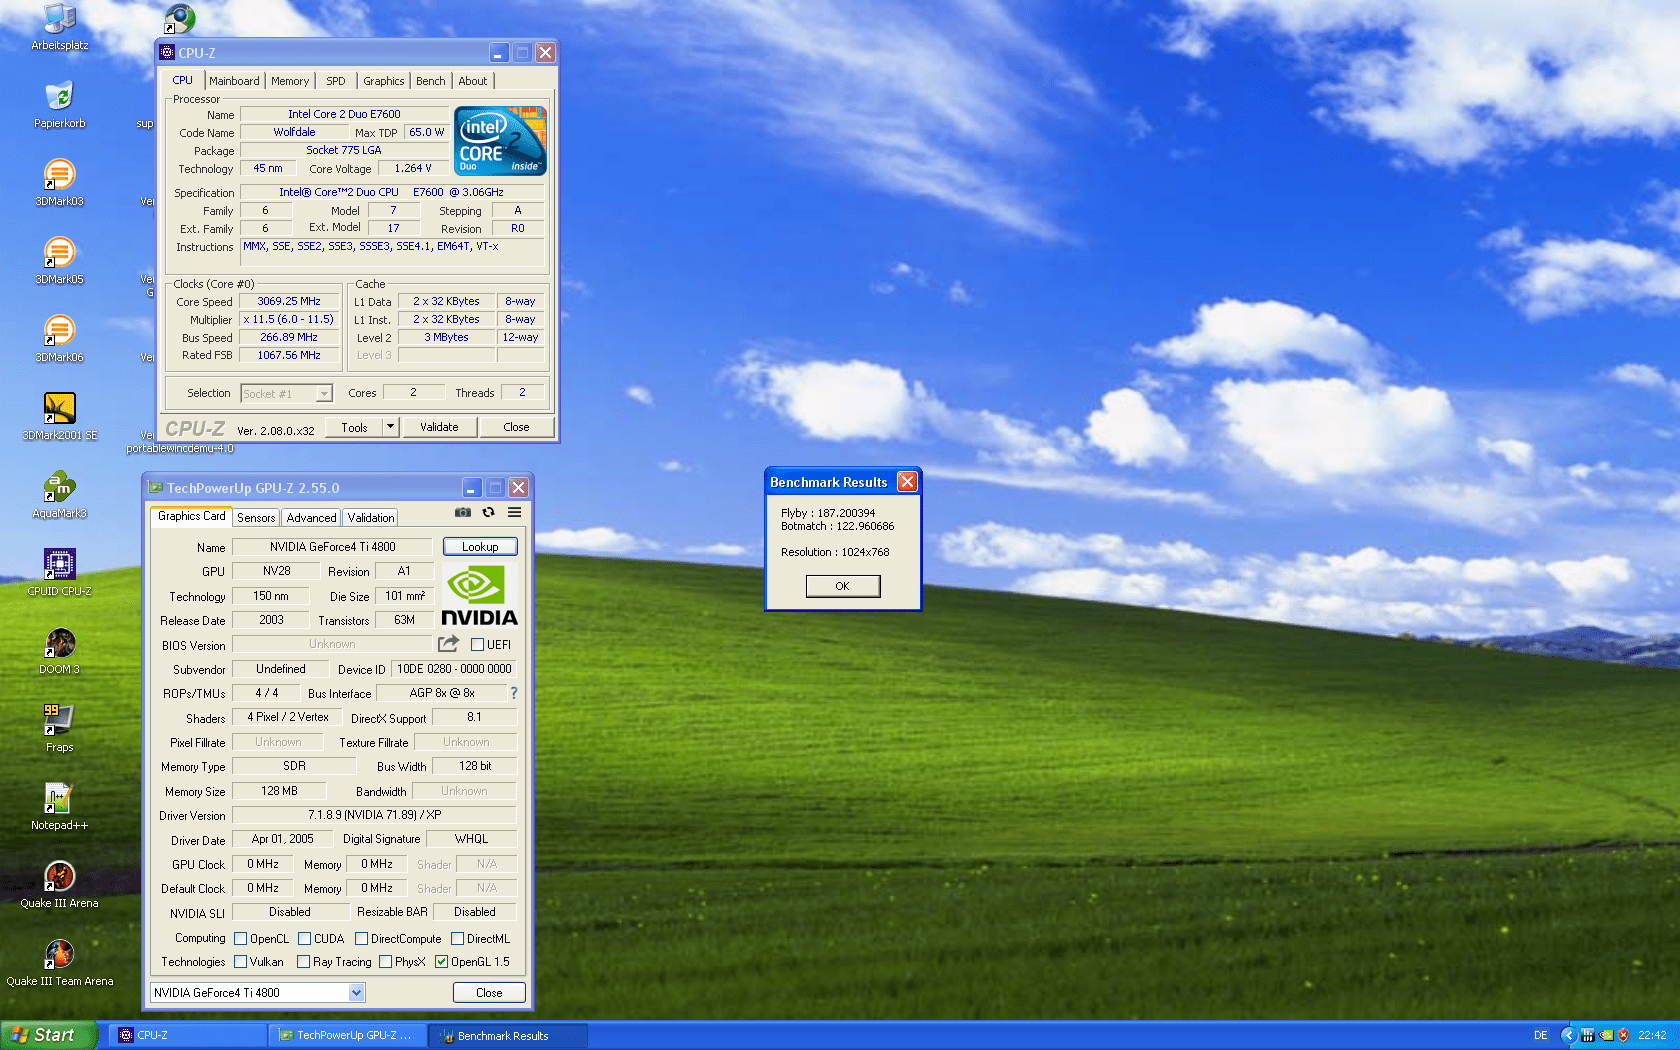
Task: Click the Driver Version 7.1.8.9 field
Action: click(x=374, y=815)
